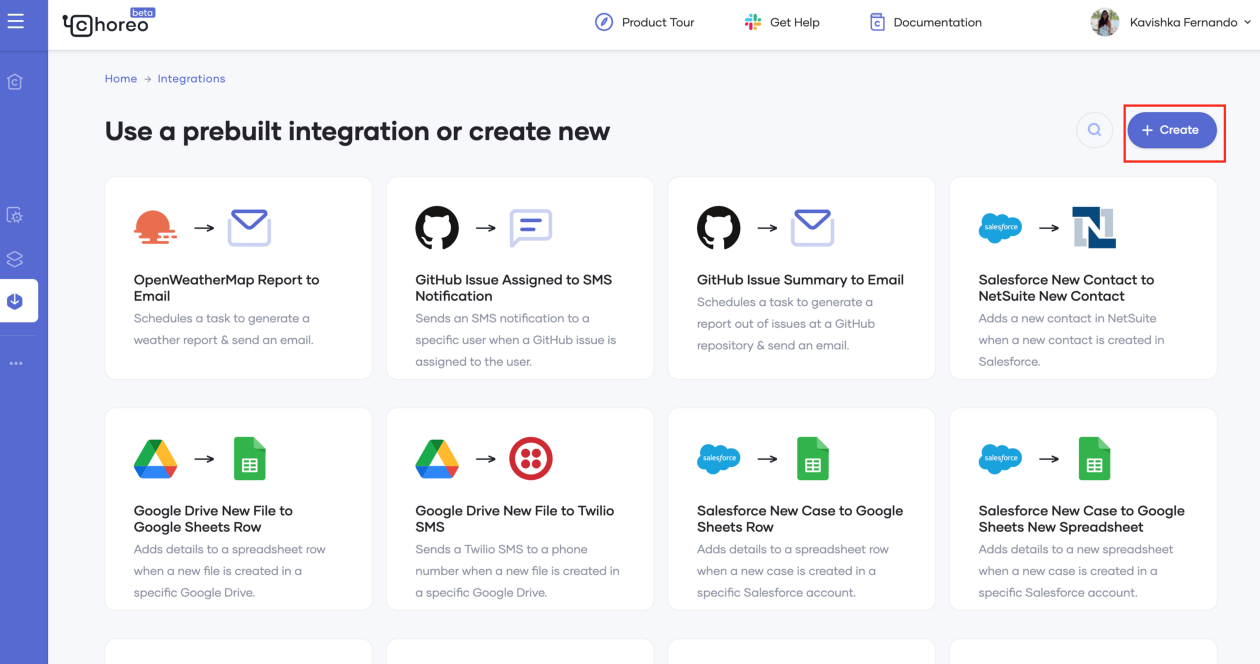Click Salesforce icon in Sheets Row card

(719, 459)
